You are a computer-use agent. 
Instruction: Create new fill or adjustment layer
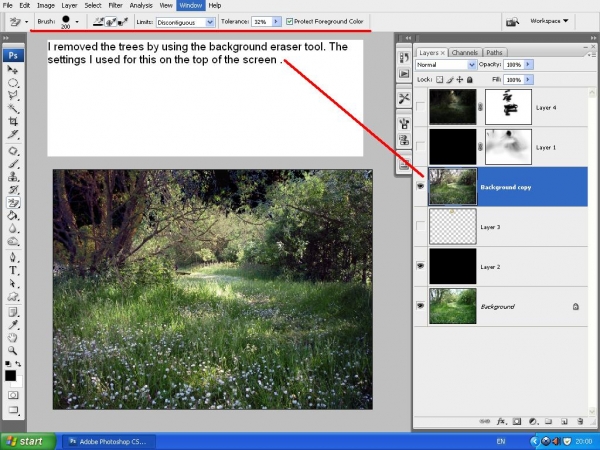[x=533, y=422]
